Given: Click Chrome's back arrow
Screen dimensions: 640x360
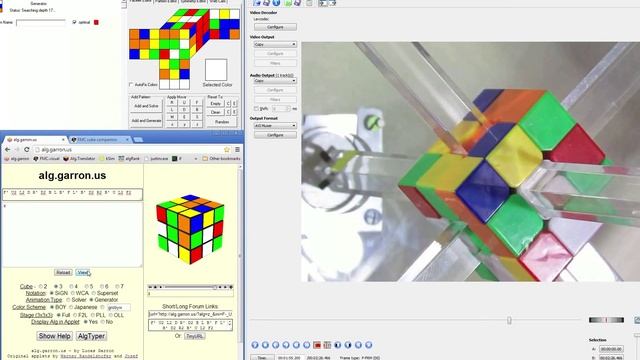Looking at the screenshot, I should click(x=7, y=149).
